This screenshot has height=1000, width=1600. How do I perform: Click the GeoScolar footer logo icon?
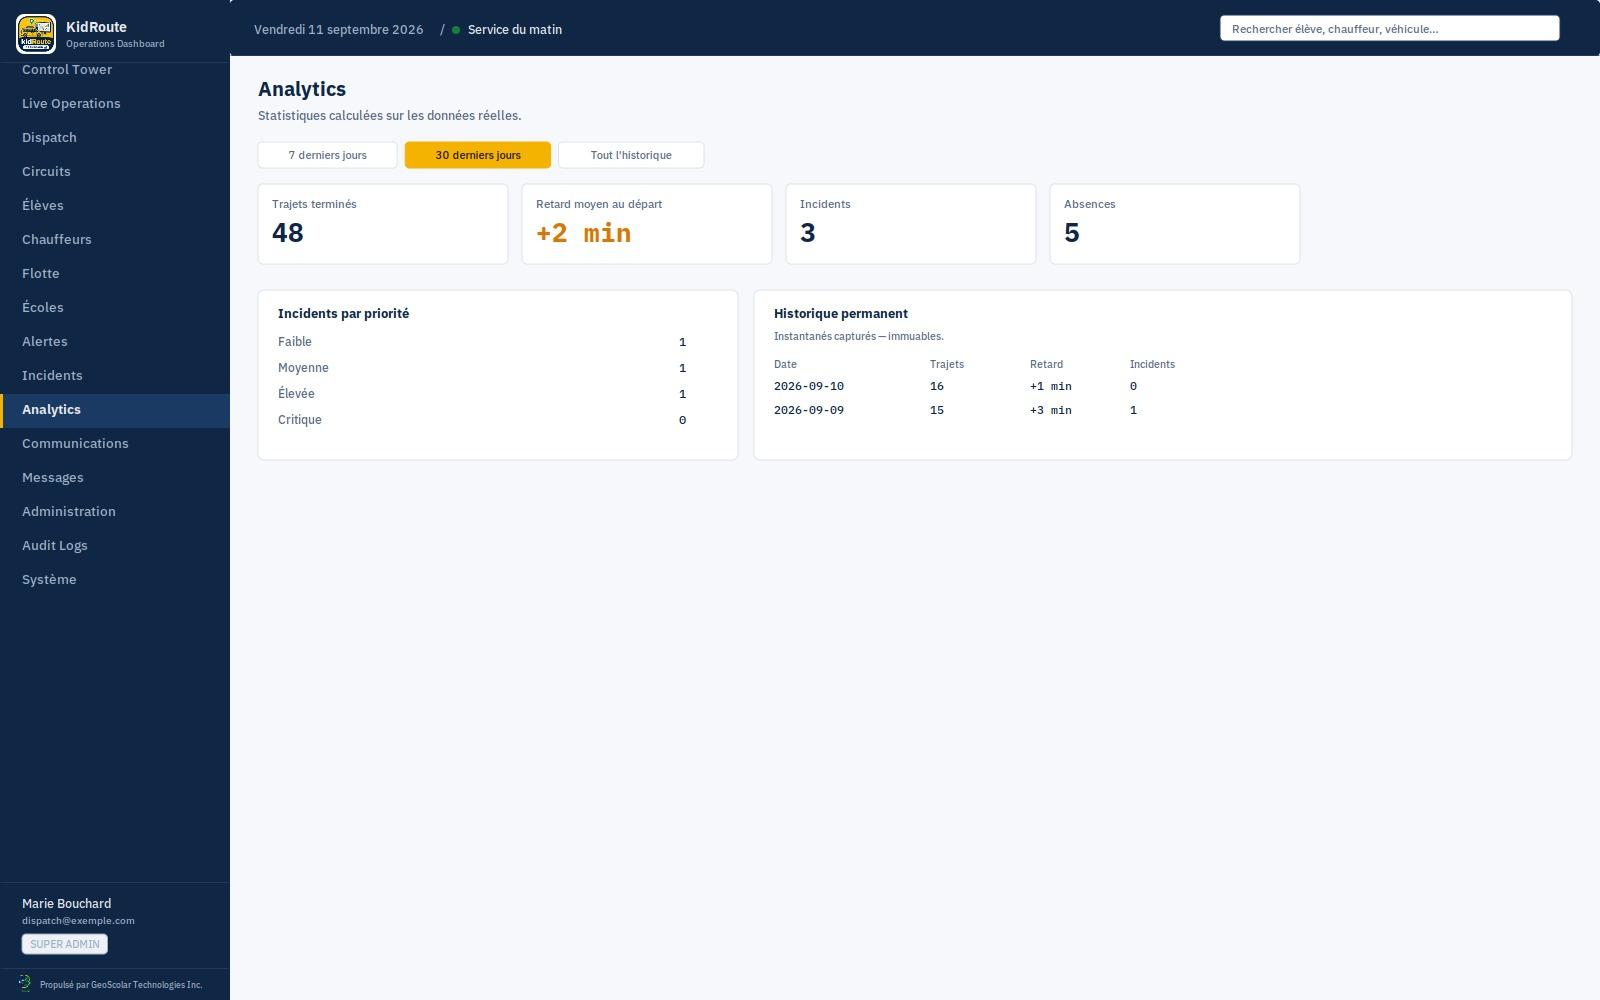[x=25, y=984]
